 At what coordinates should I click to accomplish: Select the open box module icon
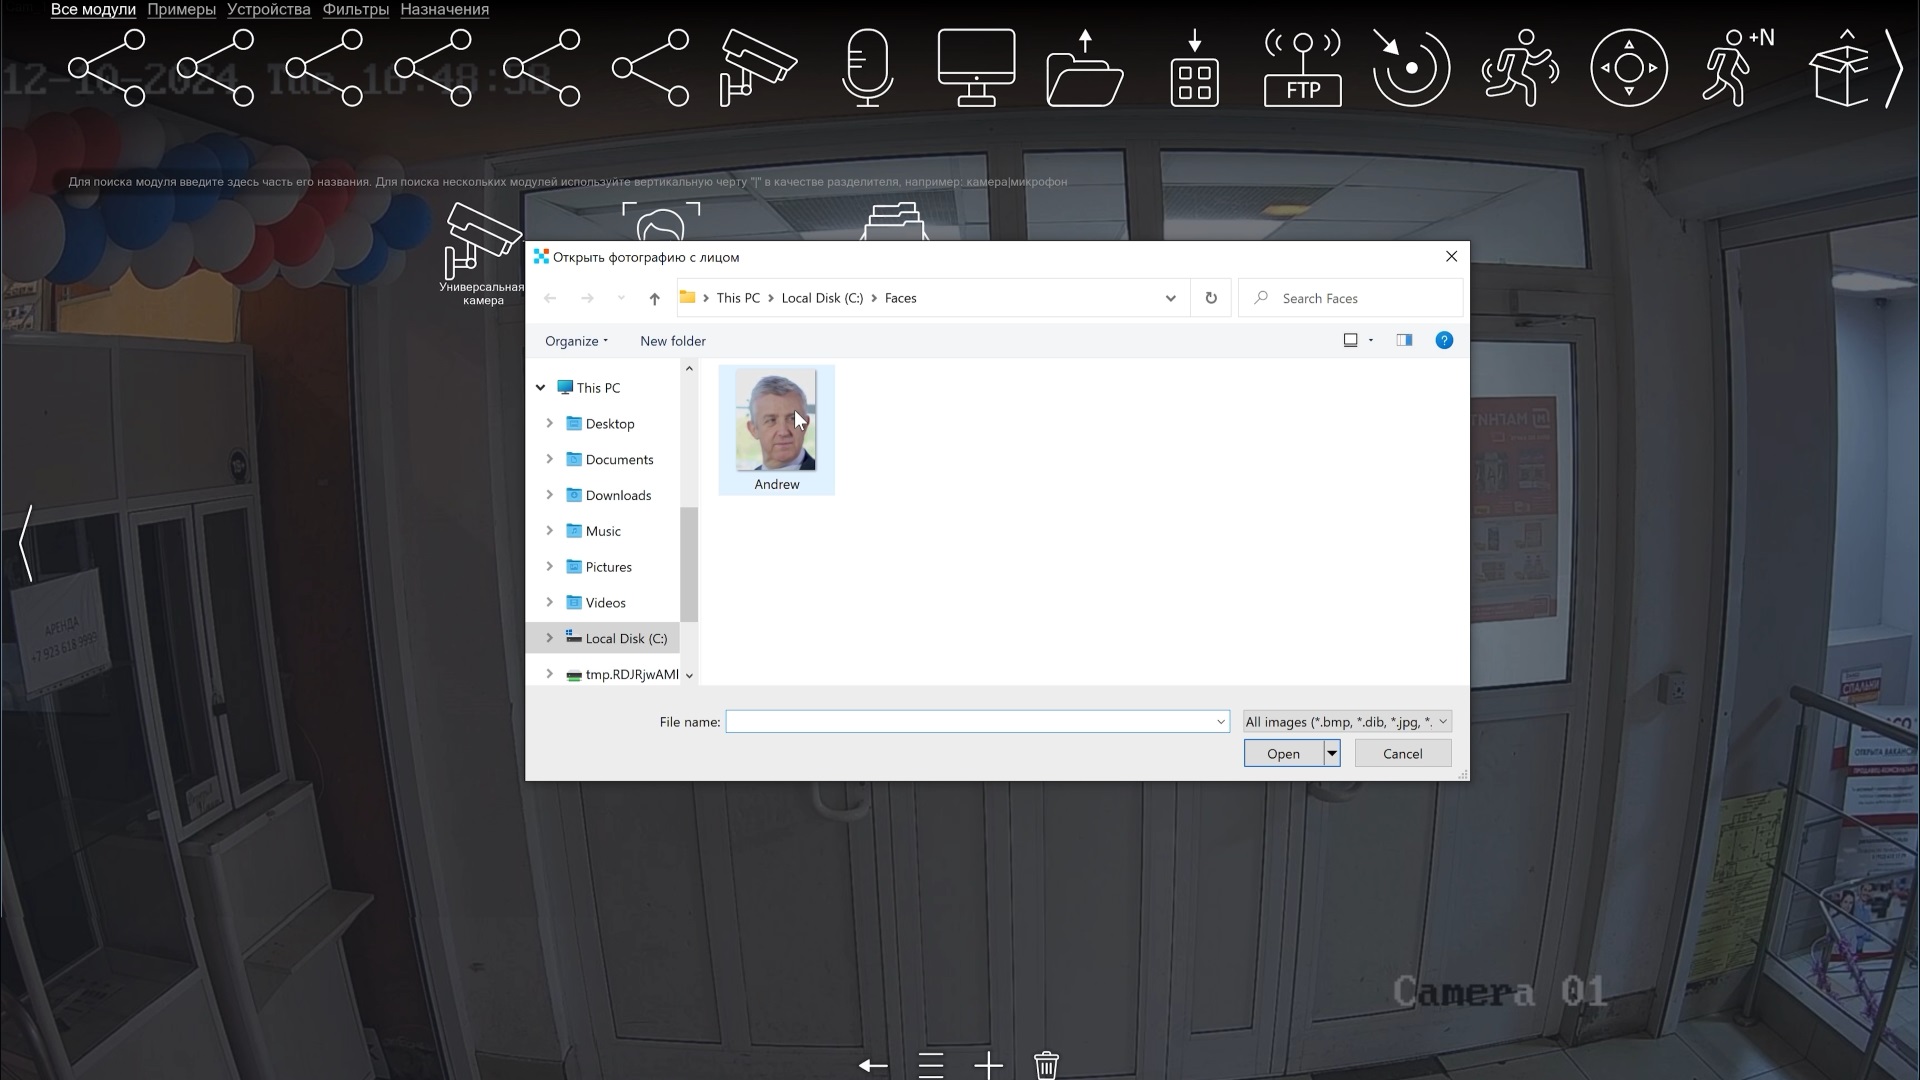(x=1839, y=68)
